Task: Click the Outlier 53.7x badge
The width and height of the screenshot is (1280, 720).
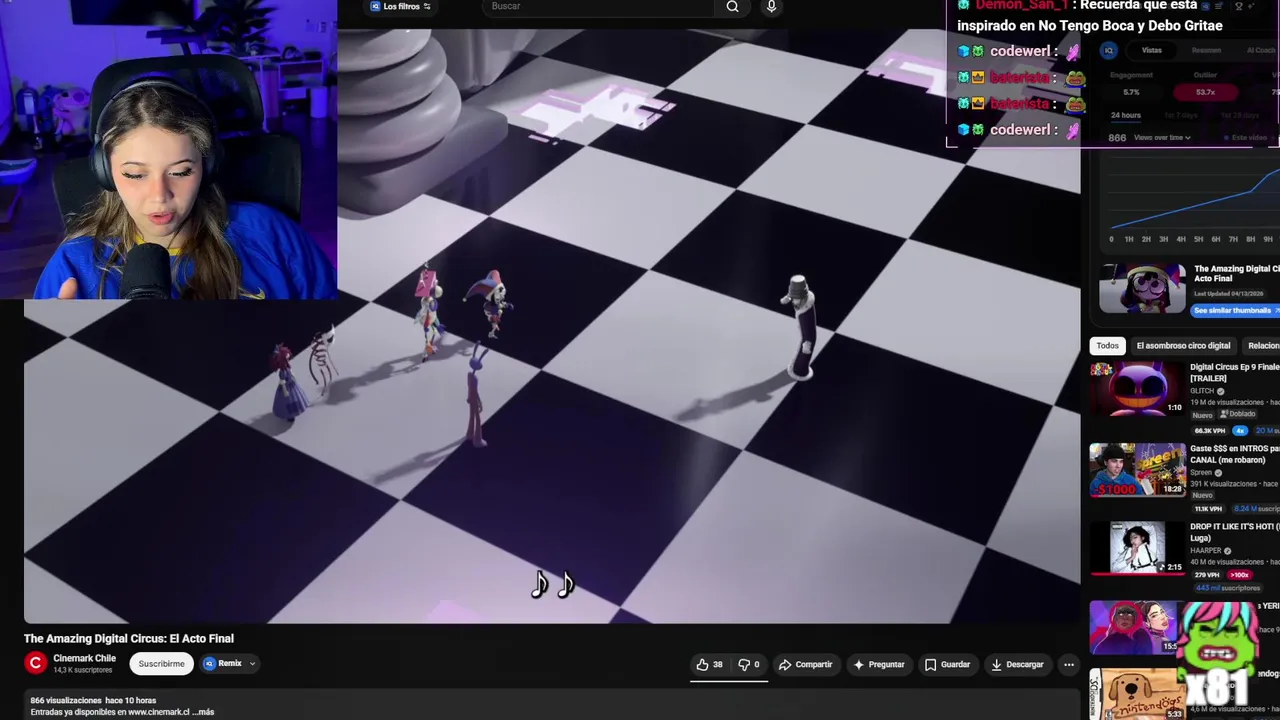Action: pos(1205,92)
